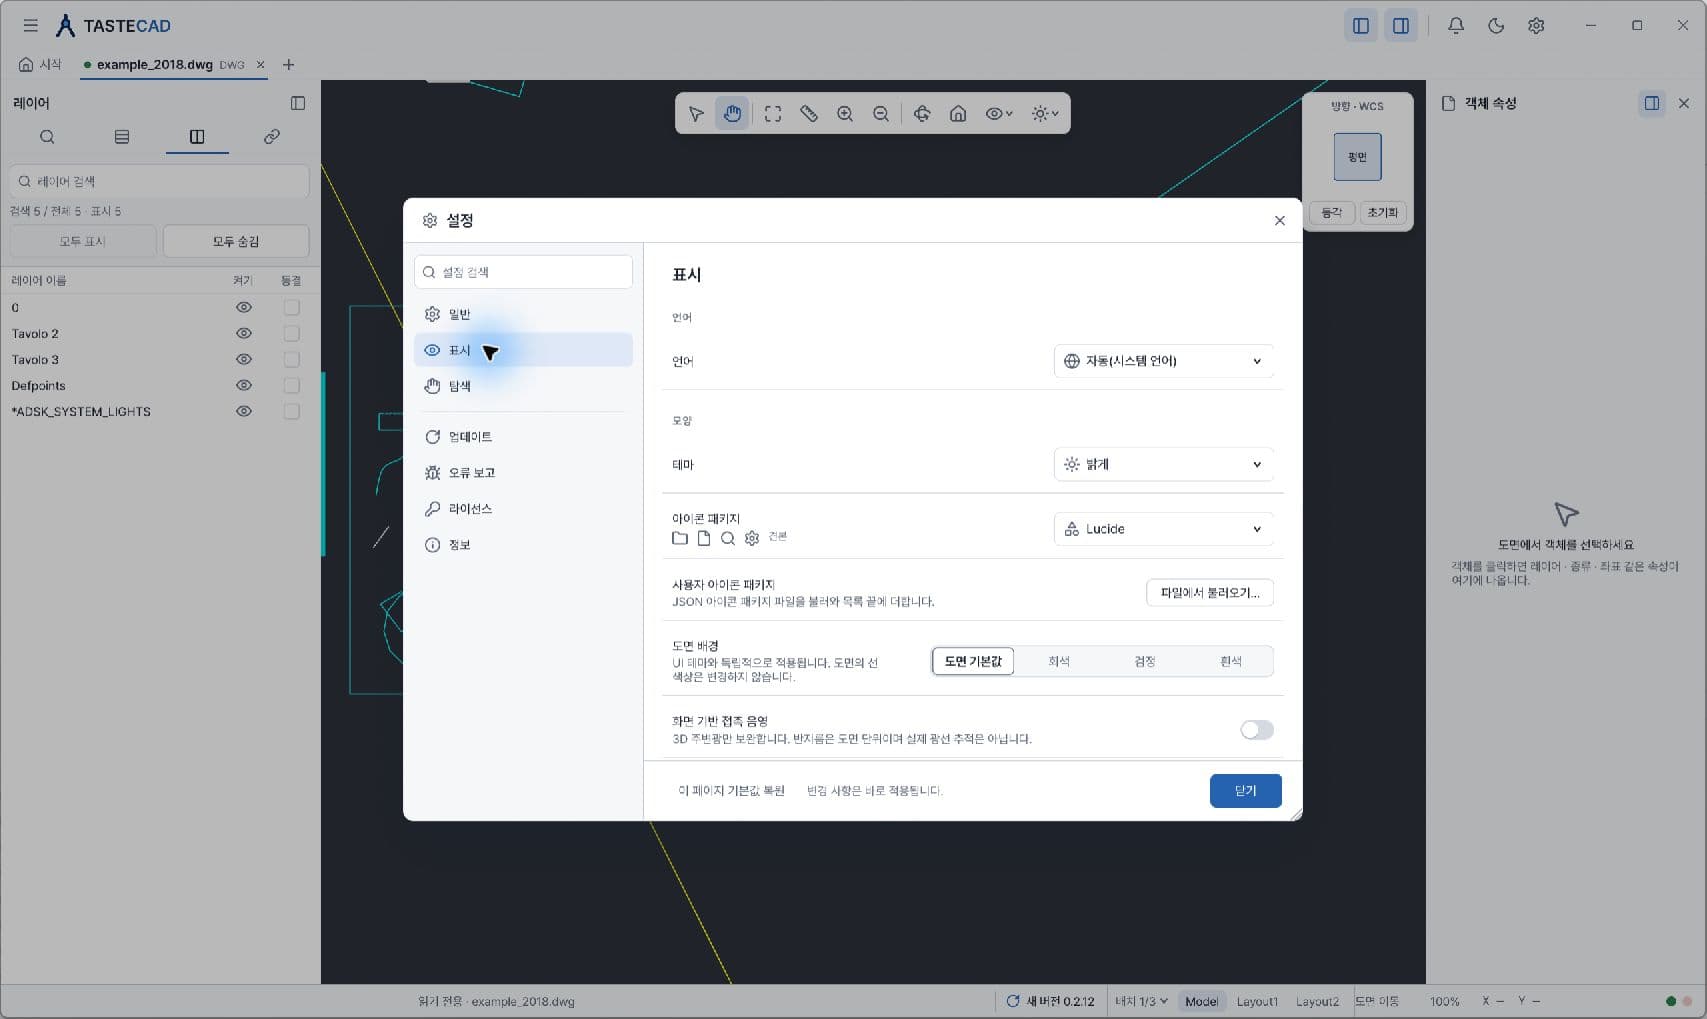Toggle right panel layout button

tap(1401, 26)
